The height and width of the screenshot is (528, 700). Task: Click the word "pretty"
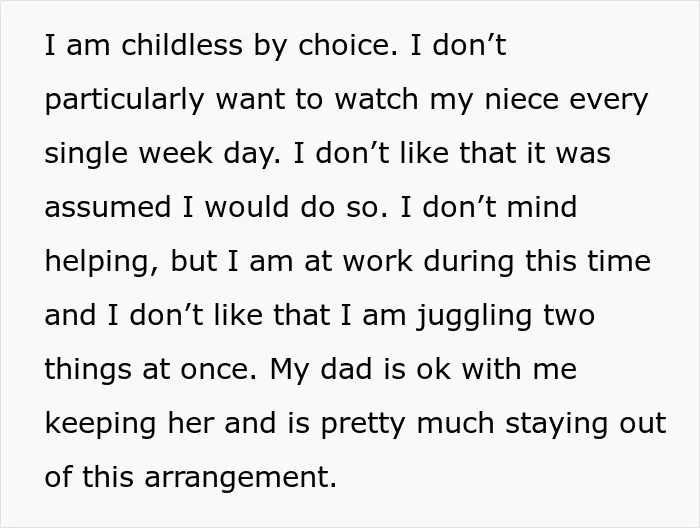tap(362, 424)
